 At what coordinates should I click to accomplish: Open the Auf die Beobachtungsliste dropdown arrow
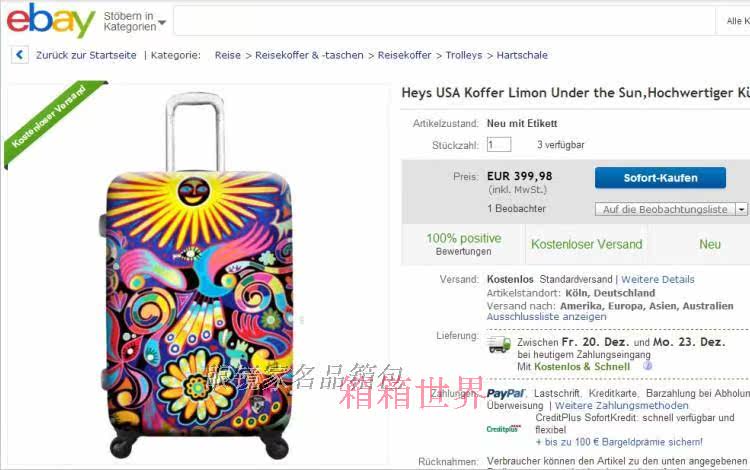tap(741, 209)
